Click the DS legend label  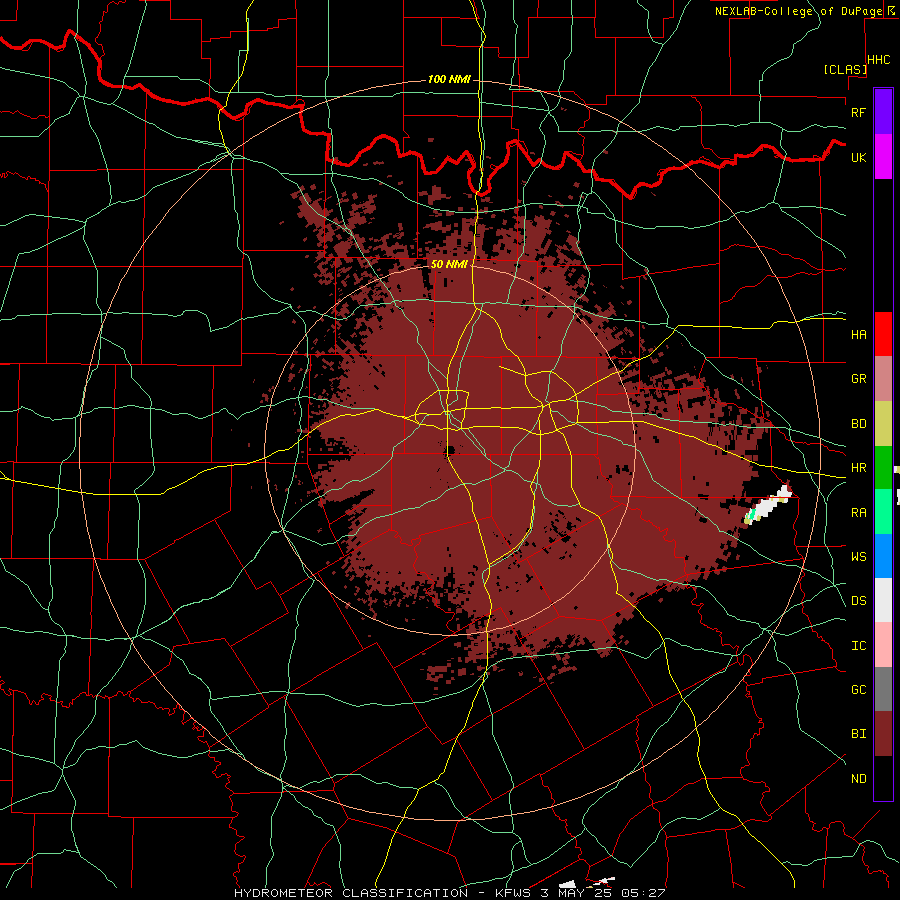[858, 601]
